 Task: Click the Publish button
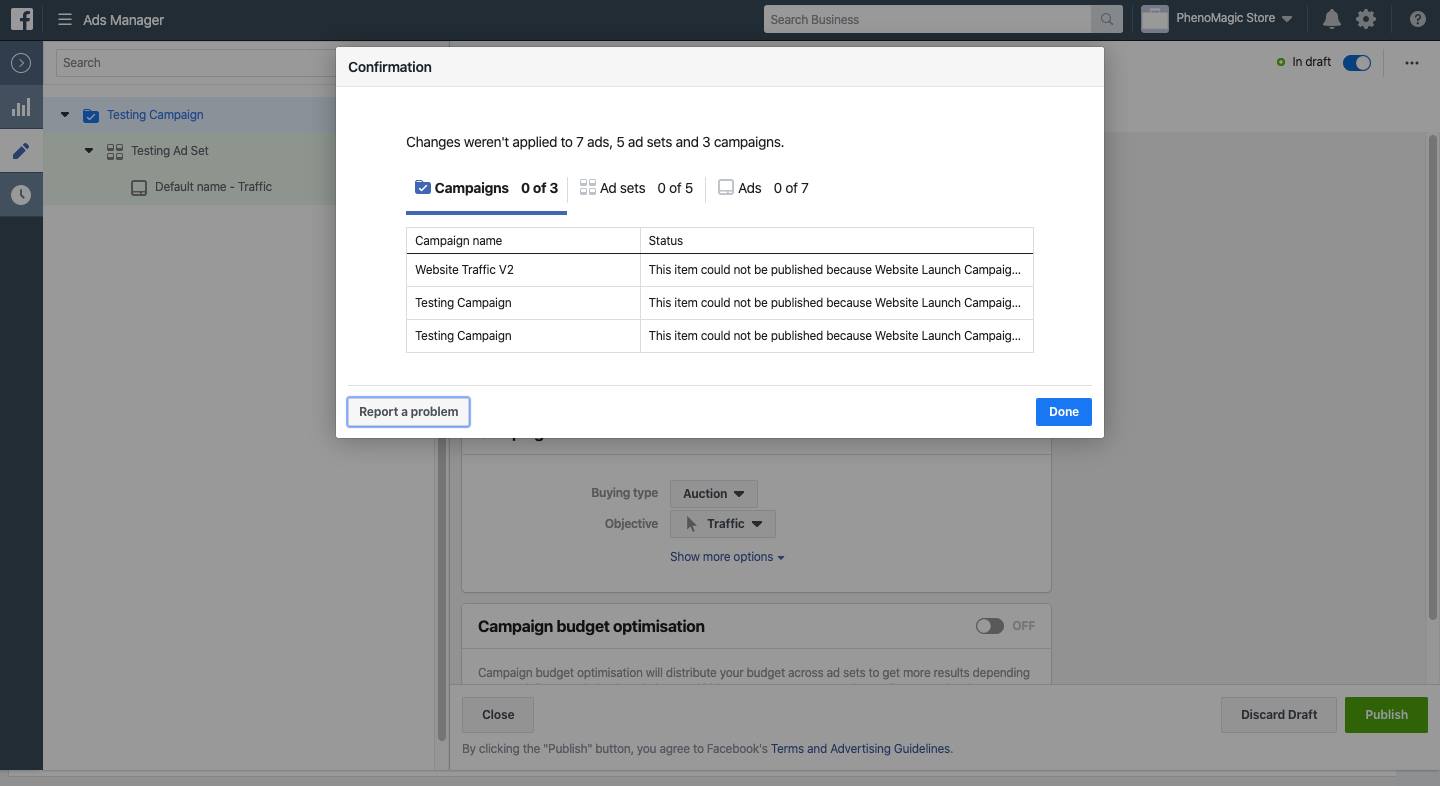(x=1386, y=715)
